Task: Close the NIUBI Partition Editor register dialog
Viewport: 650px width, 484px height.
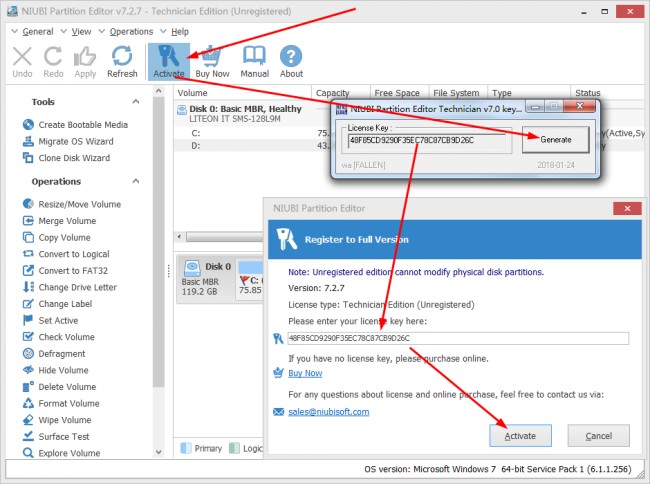Action: point(627,208)
